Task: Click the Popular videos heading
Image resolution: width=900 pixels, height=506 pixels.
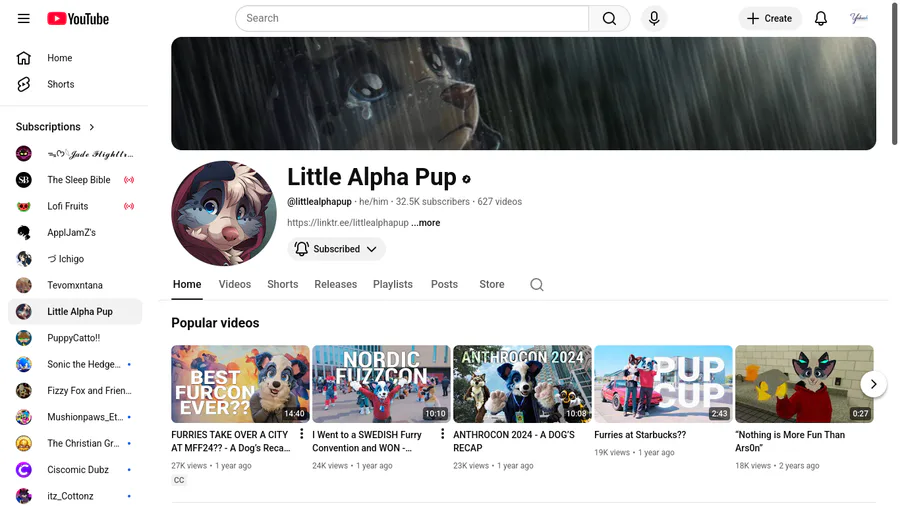Action: pyautogui.click(x=215, y=323)
